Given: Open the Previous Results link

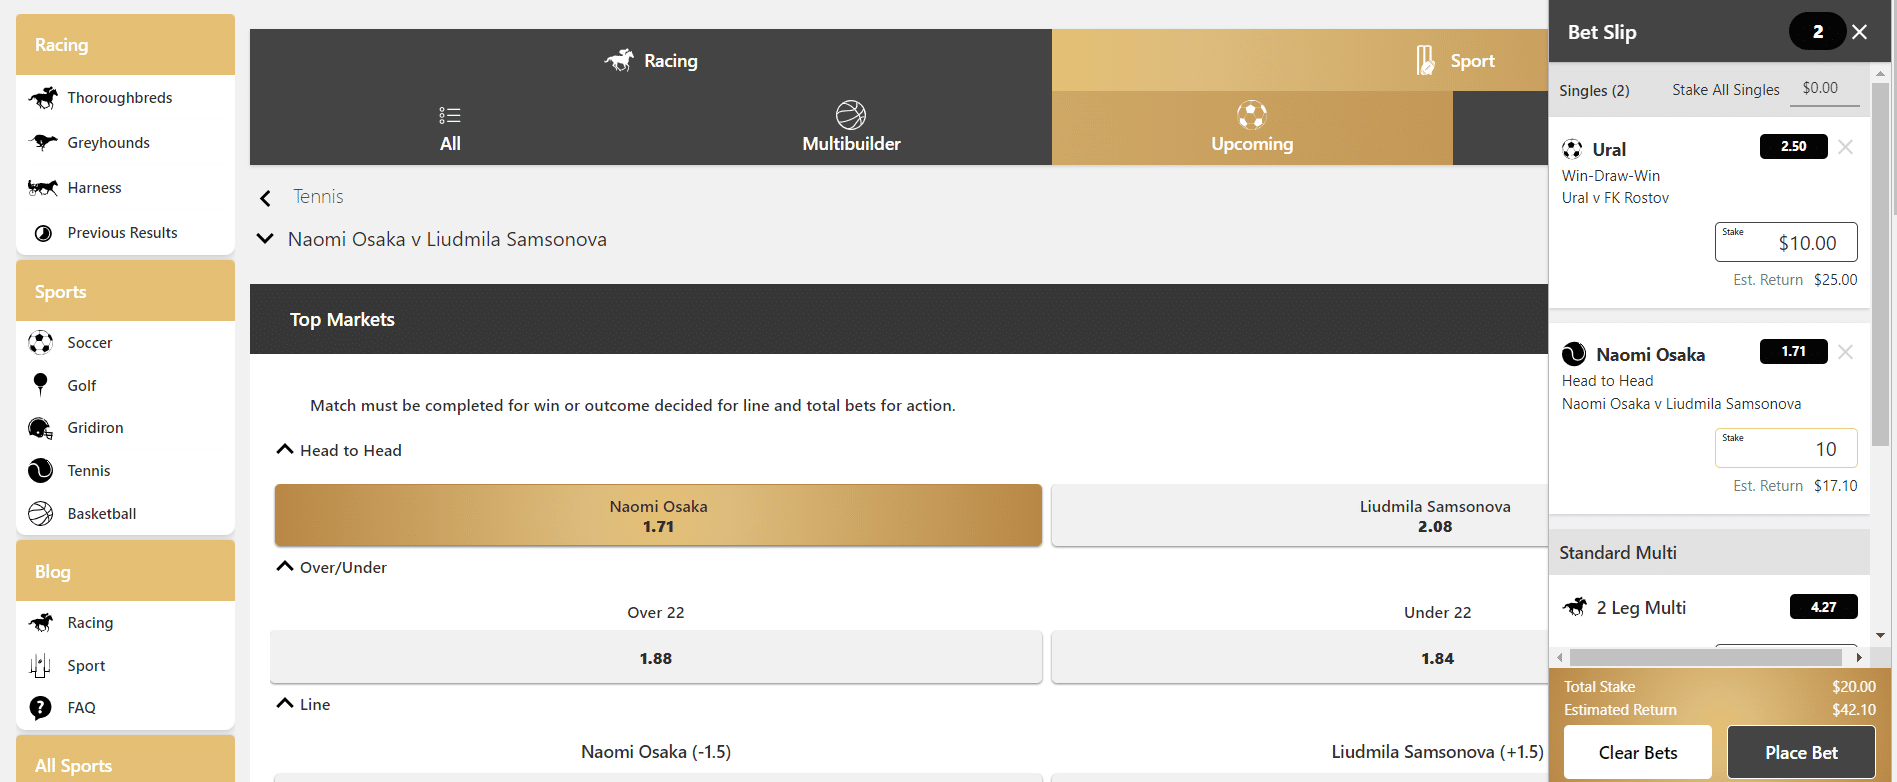Looking at the screenshot, I should pyautogui.click(x=123, y=233).
